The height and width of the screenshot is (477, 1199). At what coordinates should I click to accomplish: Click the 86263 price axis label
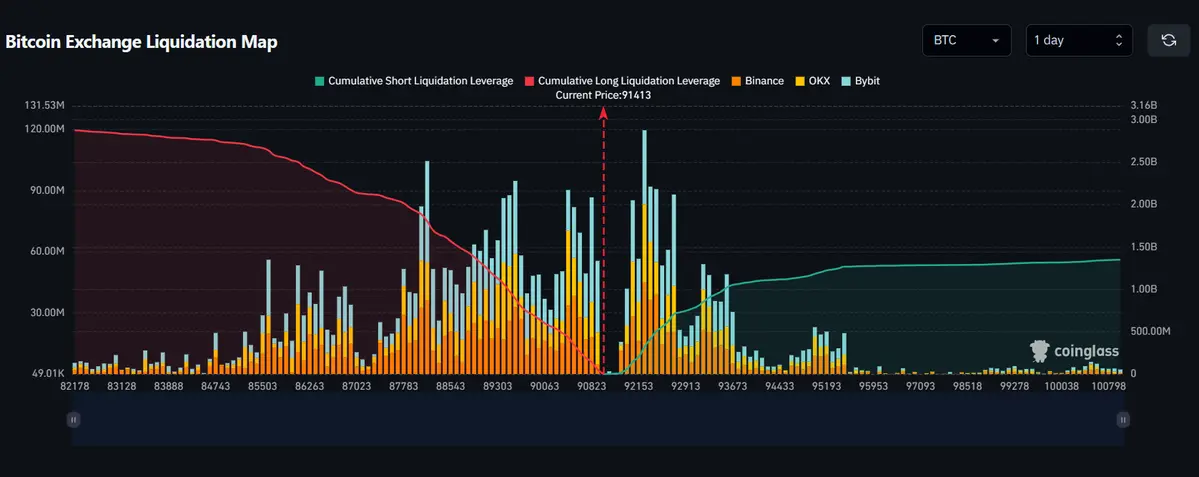(310, 387)
